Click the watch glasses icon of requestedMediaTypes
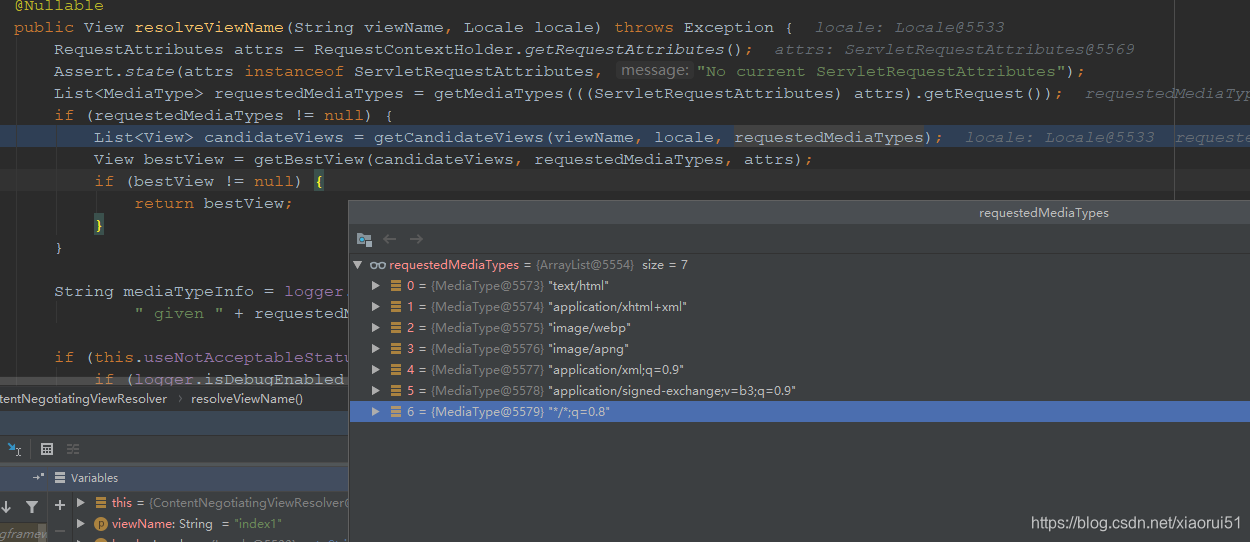This screenshot has height=542, width=1250. [378, 265]
